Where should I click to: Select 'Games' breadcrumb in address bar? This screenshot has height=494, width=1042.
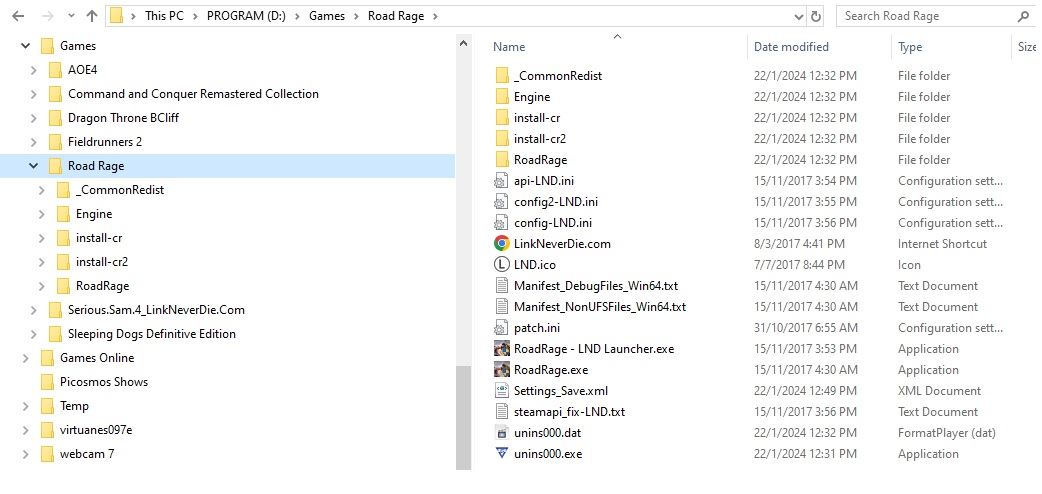tap(326, 16)
